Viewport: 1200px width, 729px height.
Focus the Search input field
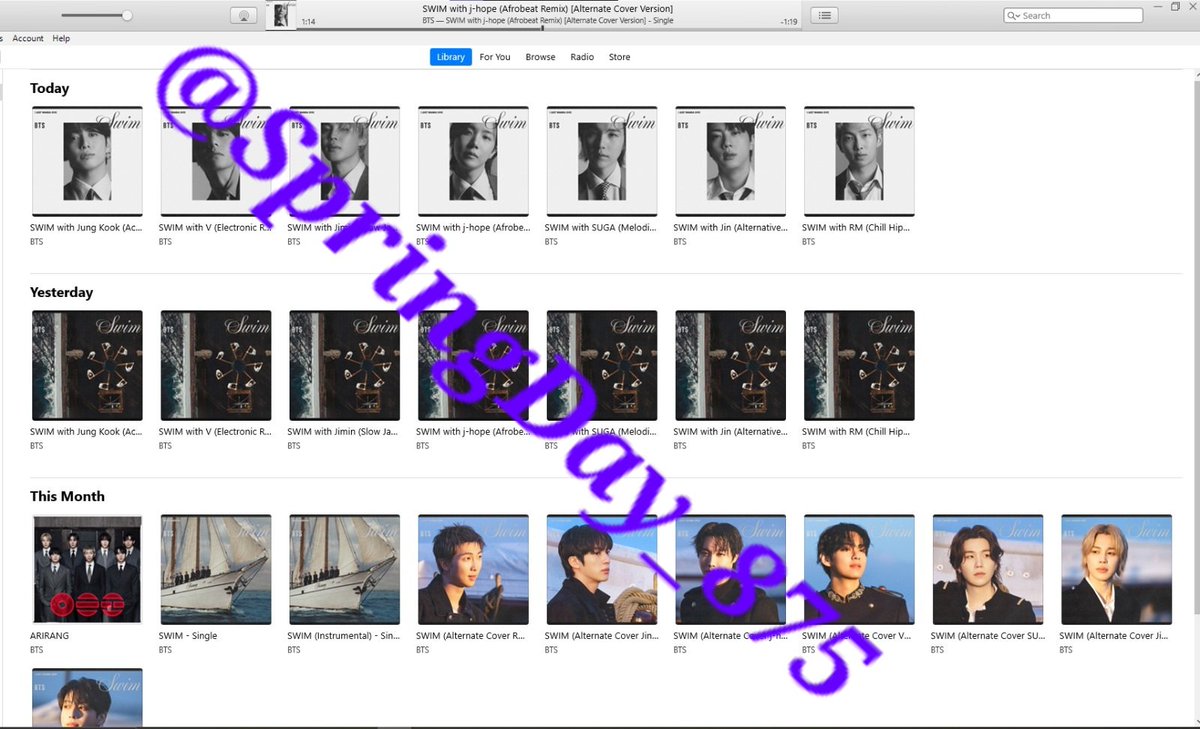[1073, 16]
